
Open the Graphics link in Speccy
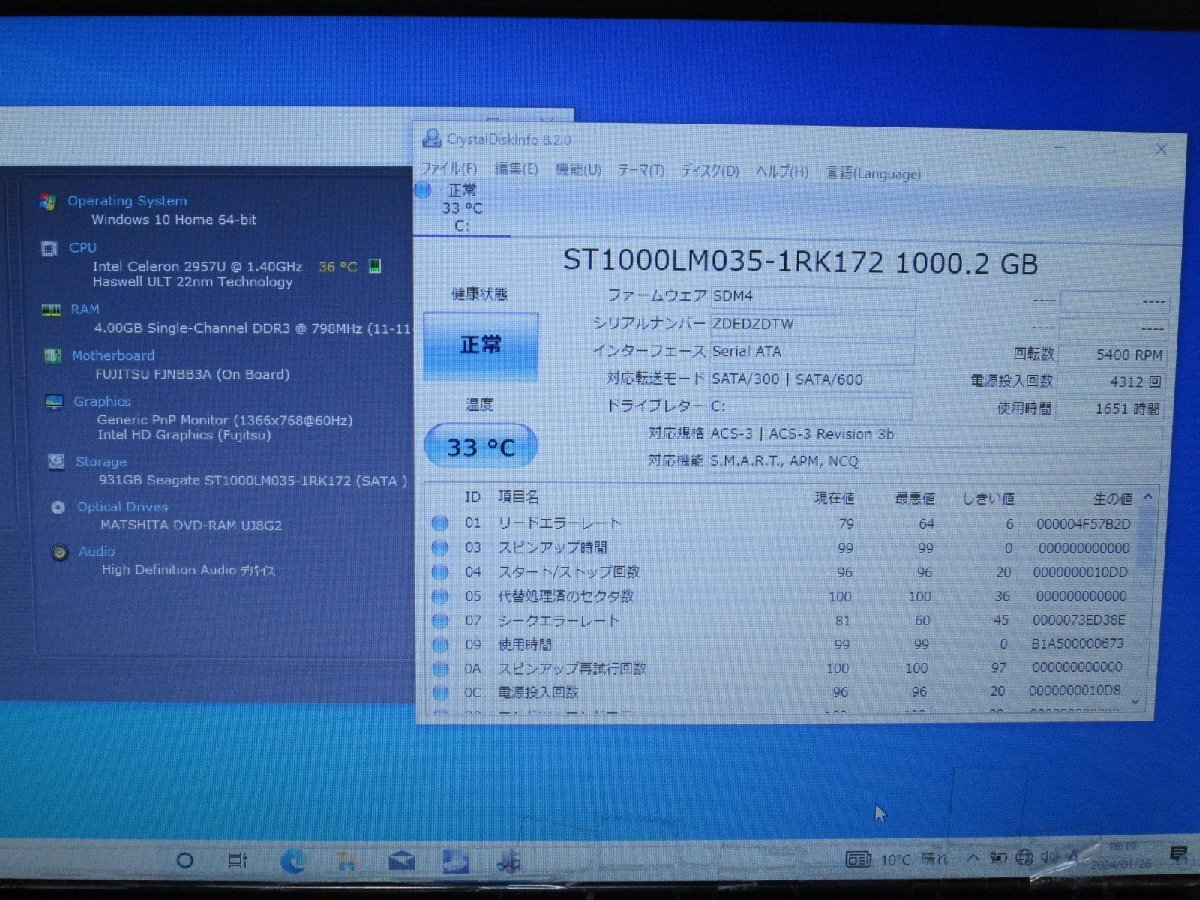pyautogui.click(x=102, y=402)
